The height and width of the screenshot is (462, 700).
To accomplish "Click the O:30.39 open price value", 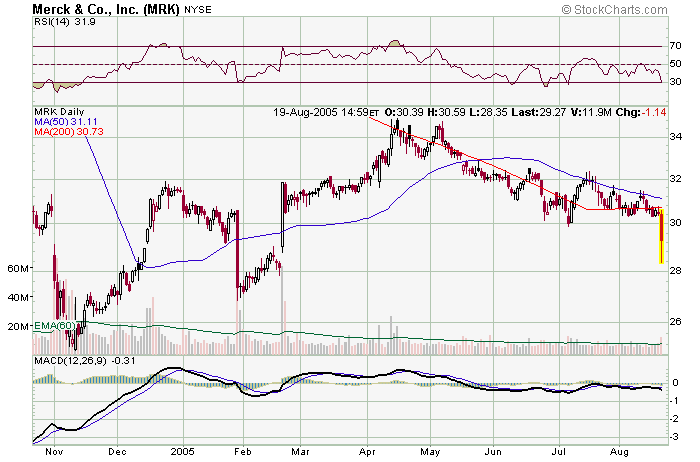I will (x=402, y=112).
